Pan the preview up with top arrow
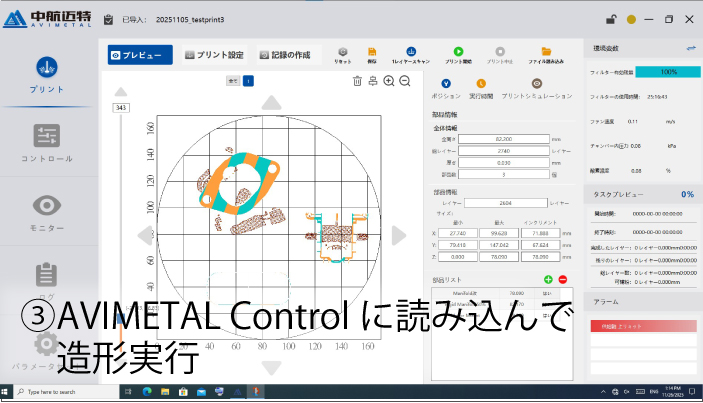 coord(272,103)
